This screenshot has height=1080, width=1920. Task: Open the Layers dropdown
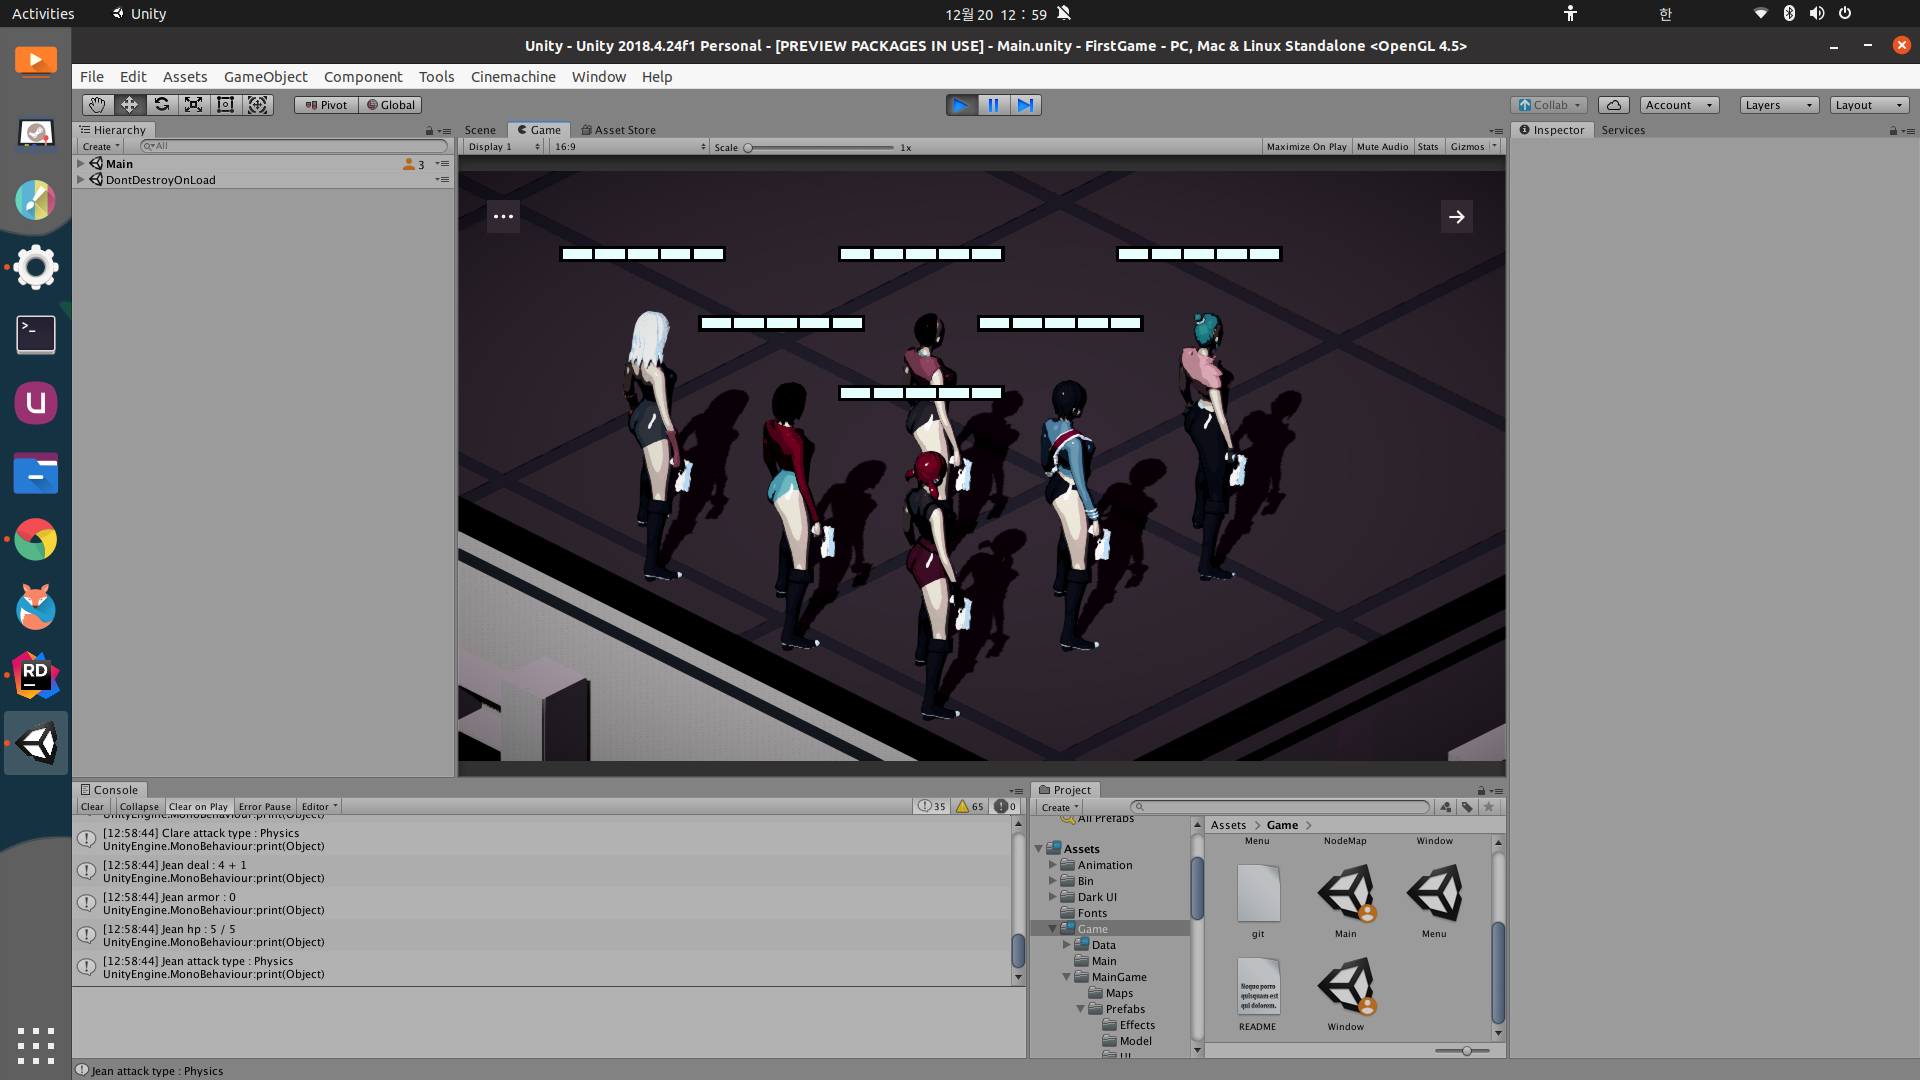click(1779, 105)
